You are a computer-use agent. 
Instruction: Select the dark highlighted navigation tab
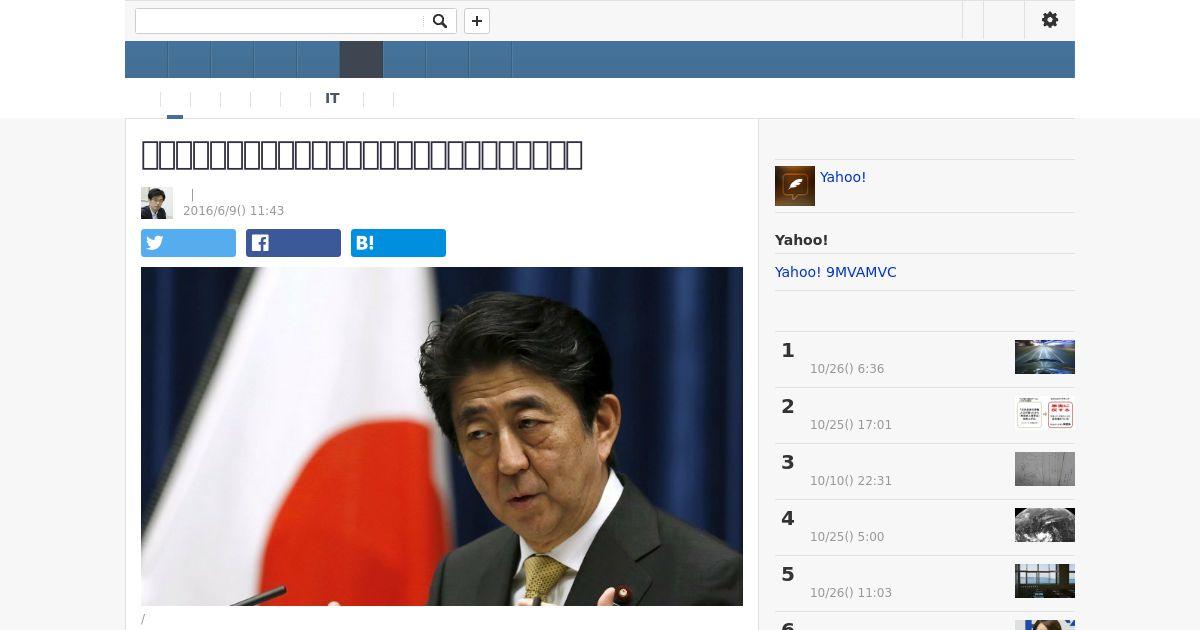pos(361,60)
